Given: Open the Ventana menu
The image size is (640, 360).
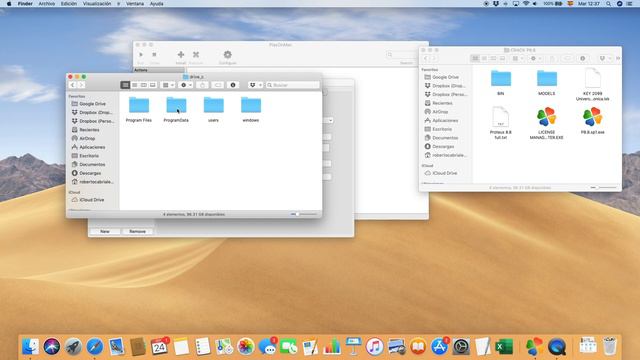Looking at the screenshot, I should click(135, 4).
